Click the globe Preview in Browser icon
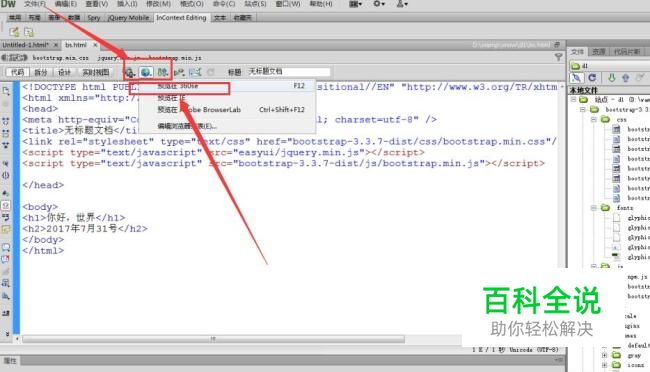Screen dimensions: 650x372 pos(146,73)
